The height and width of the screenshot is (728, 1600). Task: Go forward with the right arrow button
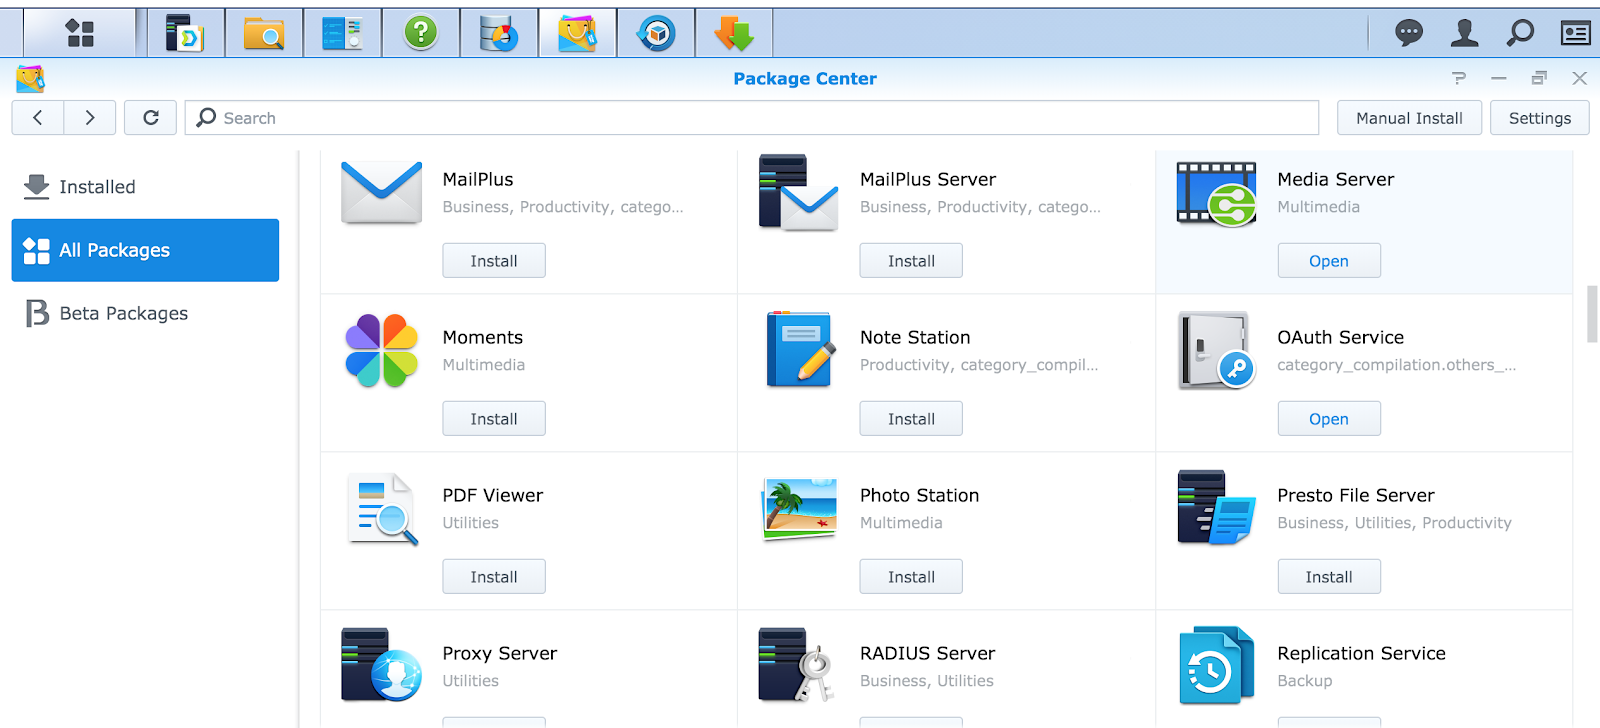click(x=90, y=118)
